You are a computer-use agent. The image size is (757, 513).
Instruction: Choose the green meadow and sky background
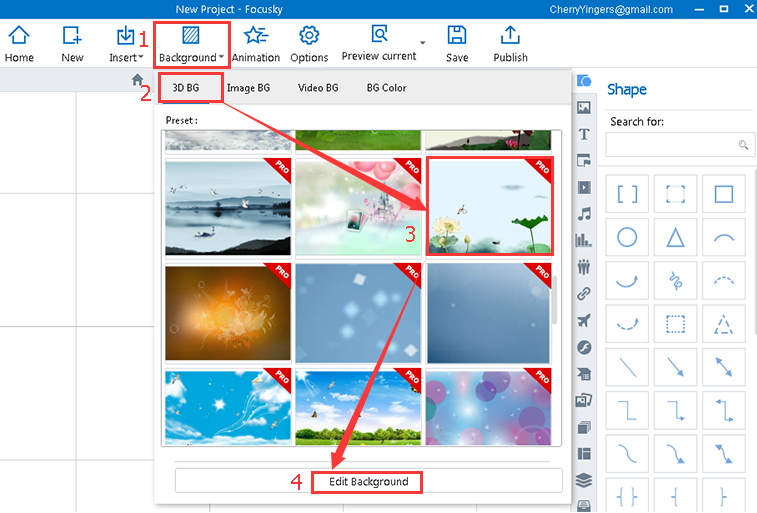point(358,407)
